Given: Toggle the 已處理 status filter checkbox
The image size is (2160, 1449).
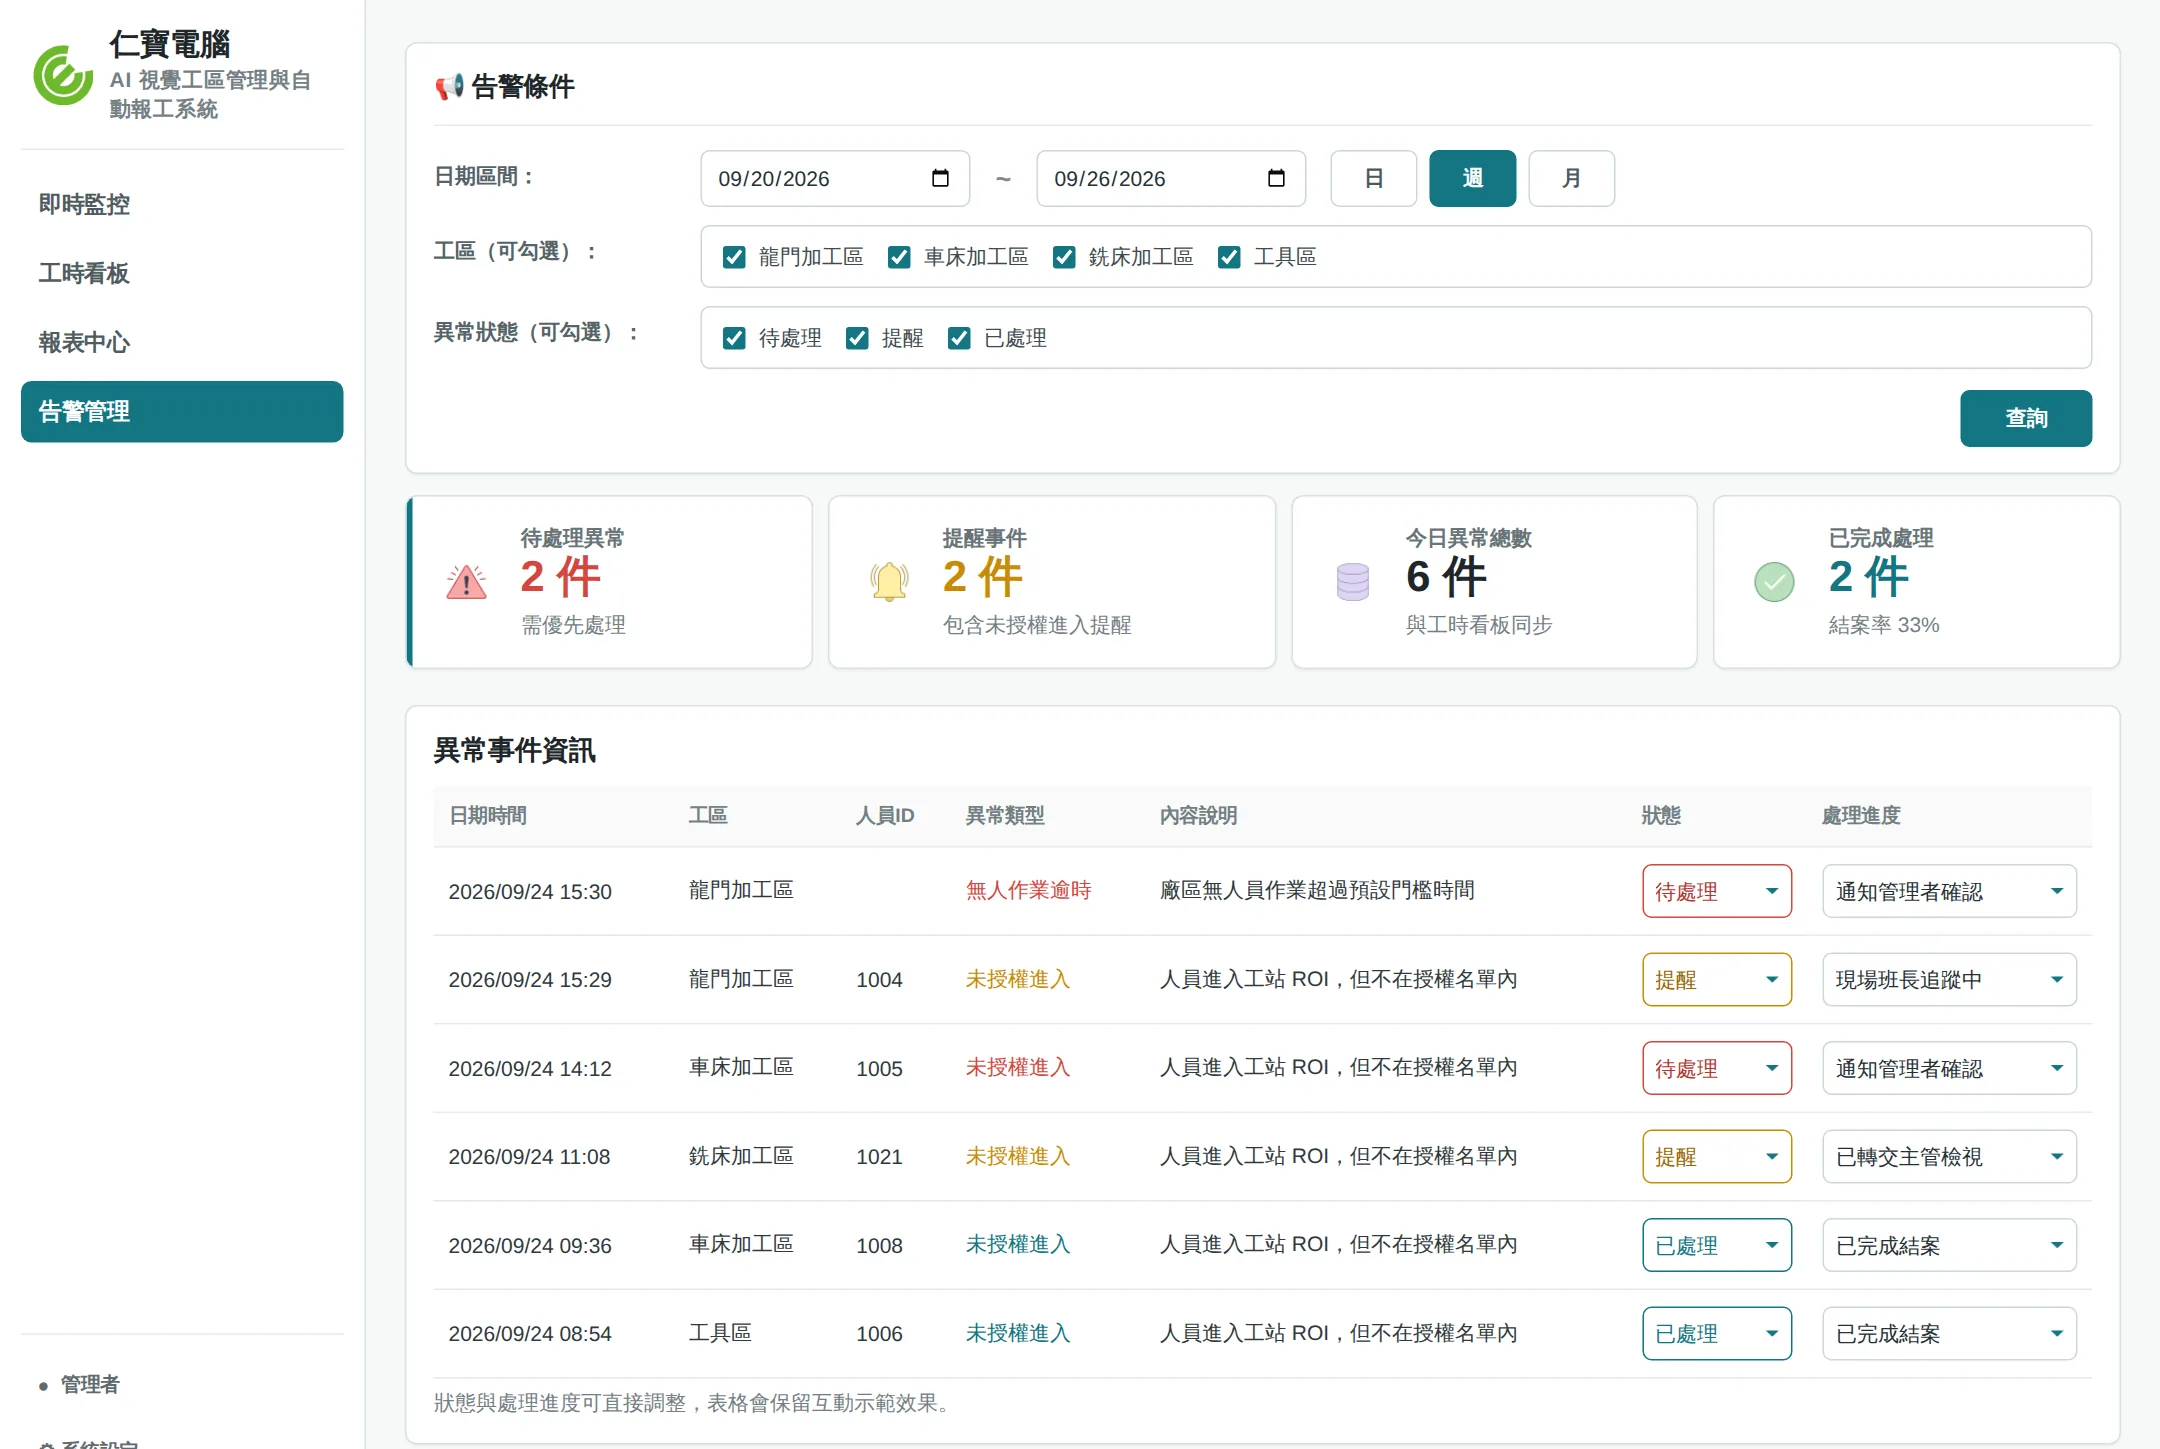Looking at the screenshot, I should [x=959, y=338].
